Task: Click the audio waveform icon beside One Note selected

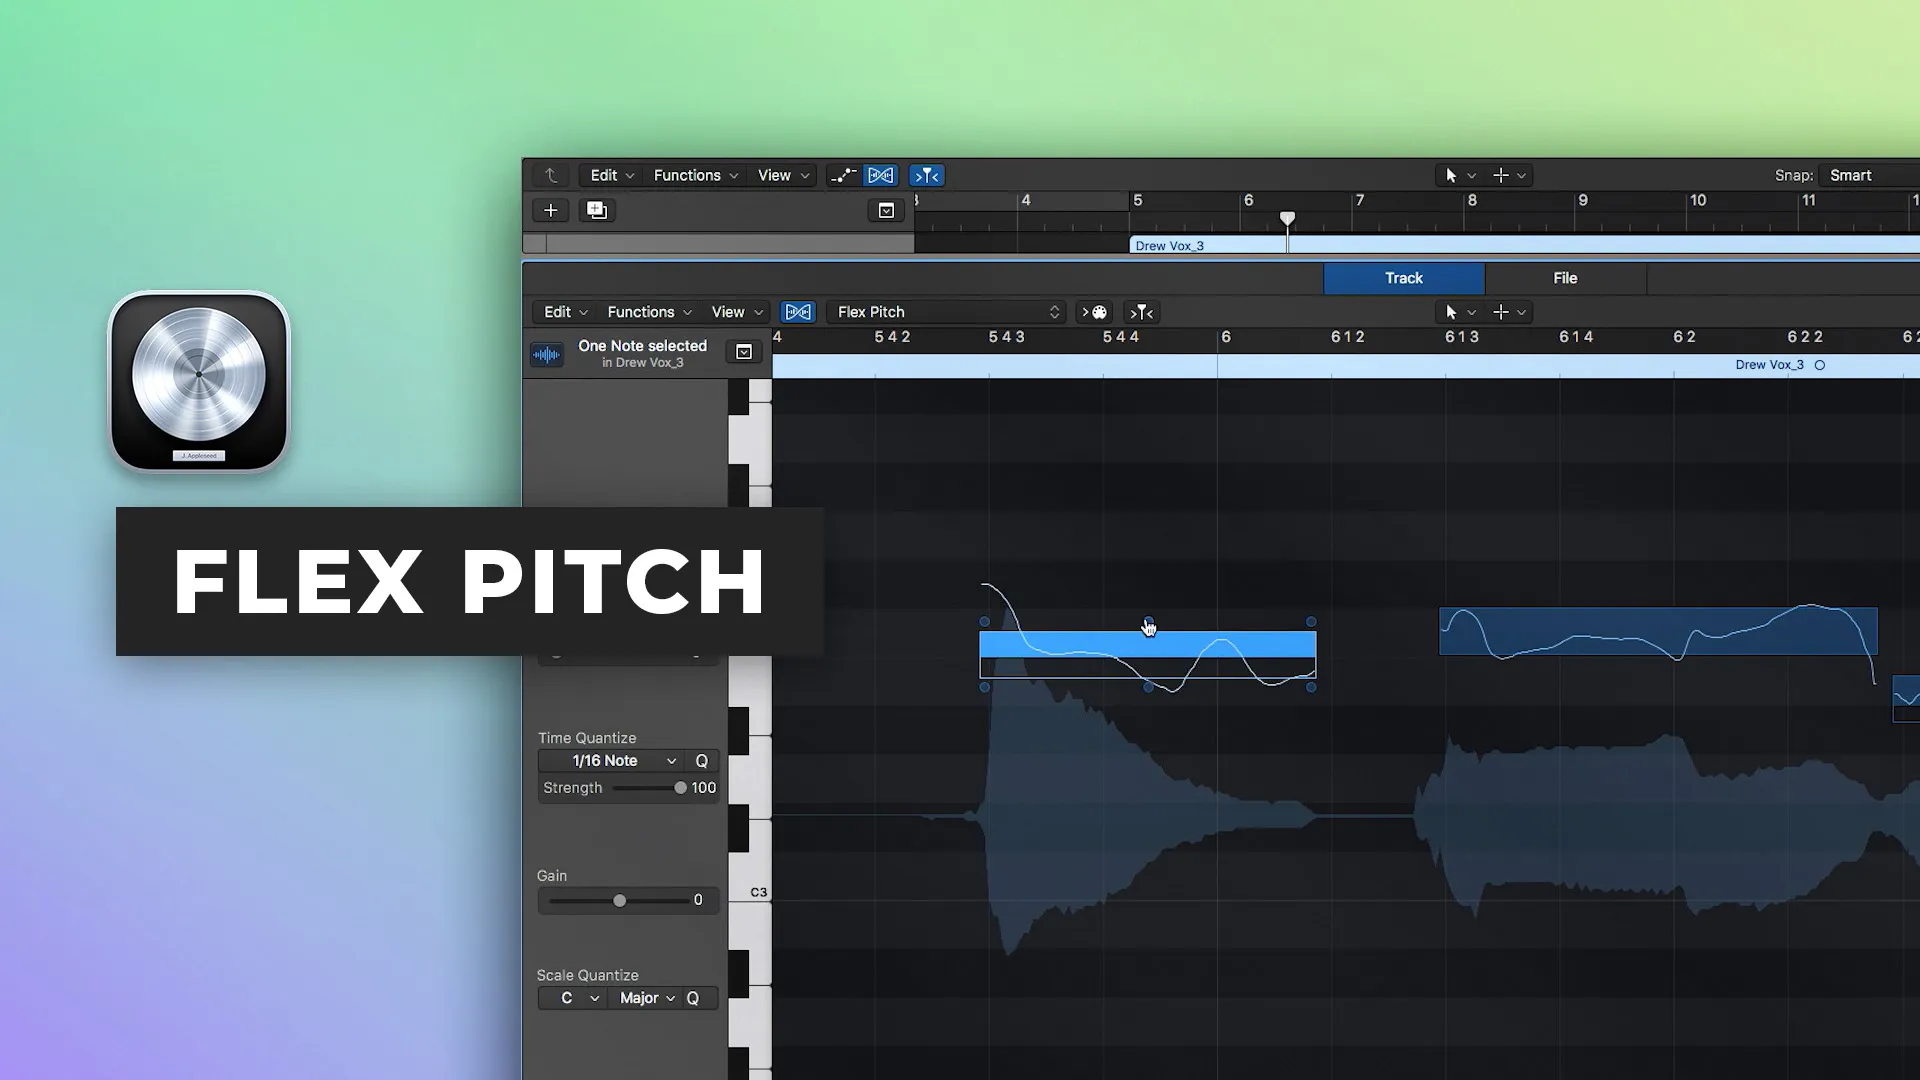Action: pos(546,354)
